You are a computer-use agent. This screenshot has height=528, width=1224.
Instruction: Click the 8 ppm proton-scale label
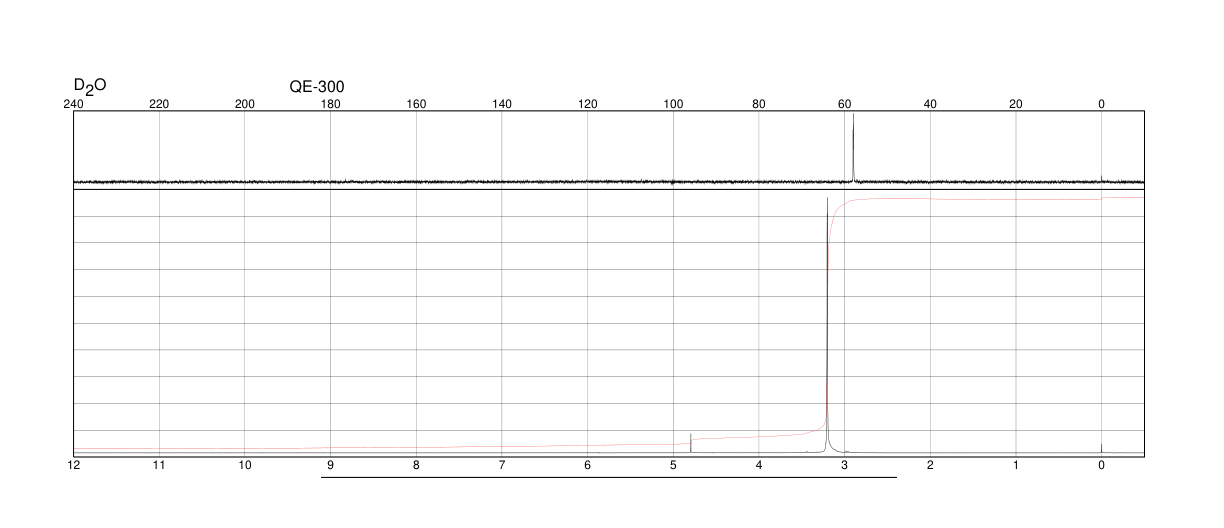coord(416,466)
